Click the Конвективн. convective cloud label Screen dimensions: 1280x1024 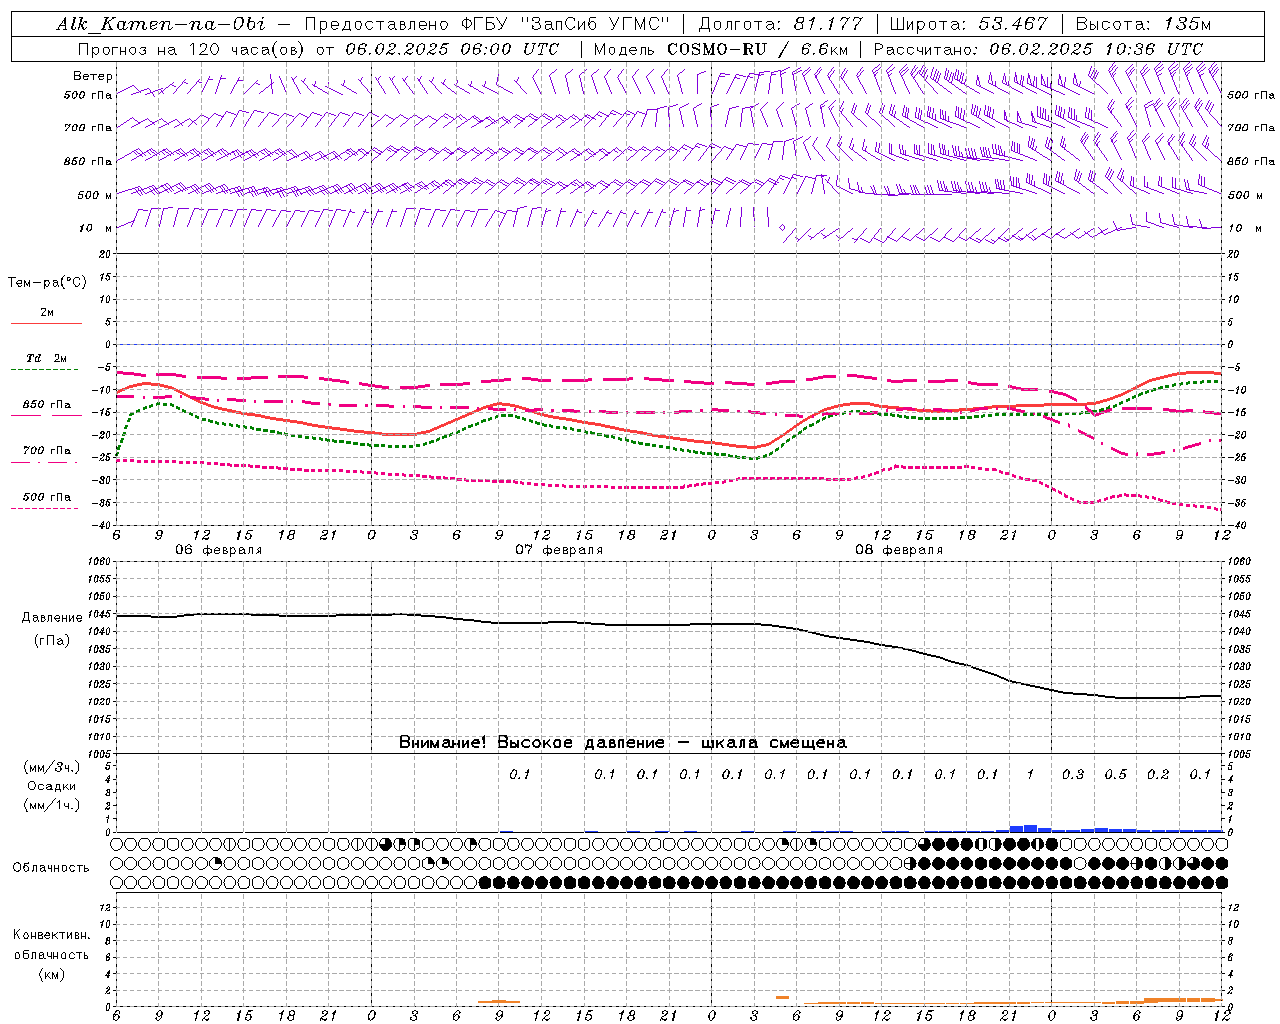click(x=51, y=935)
